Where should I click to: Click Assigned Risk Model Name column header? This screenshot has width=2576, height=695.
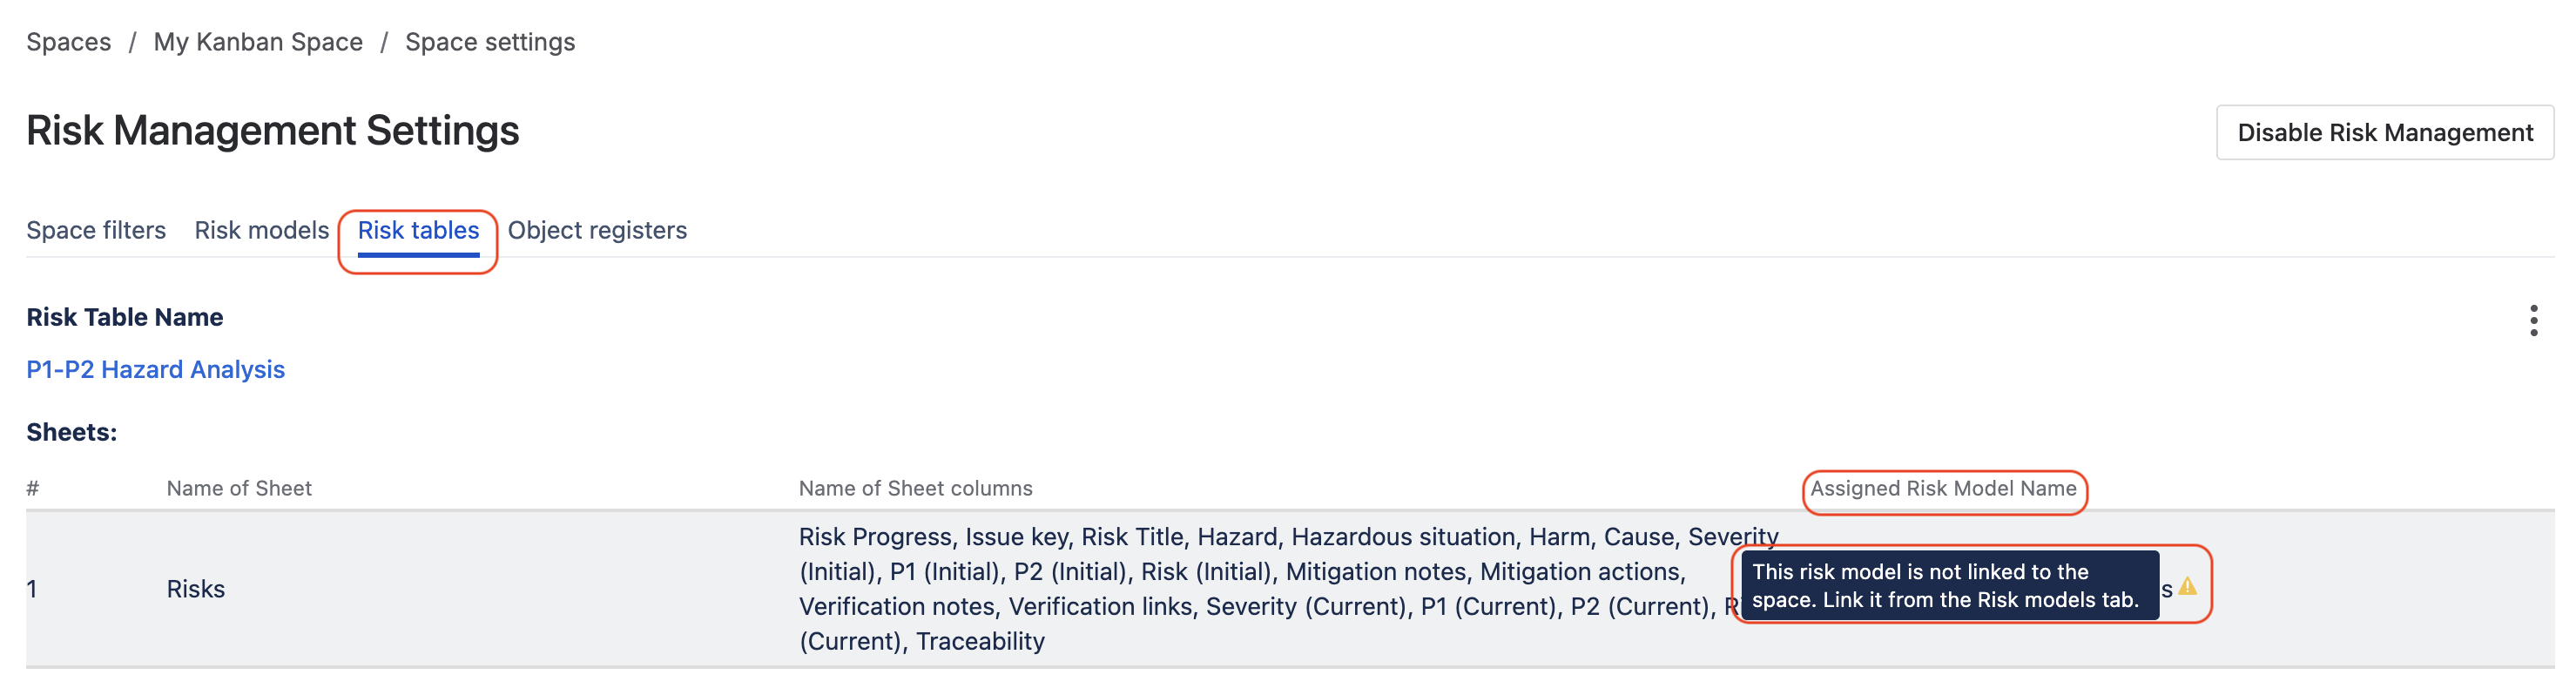click(1943, 488)
